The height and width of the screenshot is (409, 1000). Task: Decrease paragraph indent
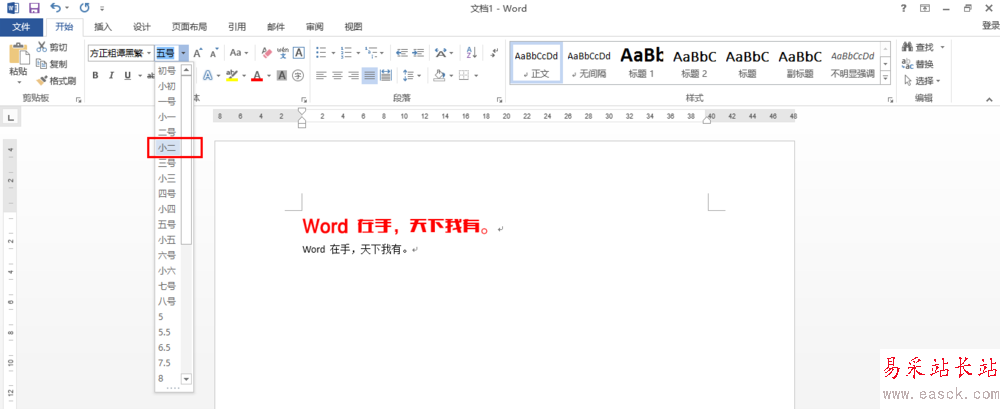pyautogui.click(x=402, y=52)
